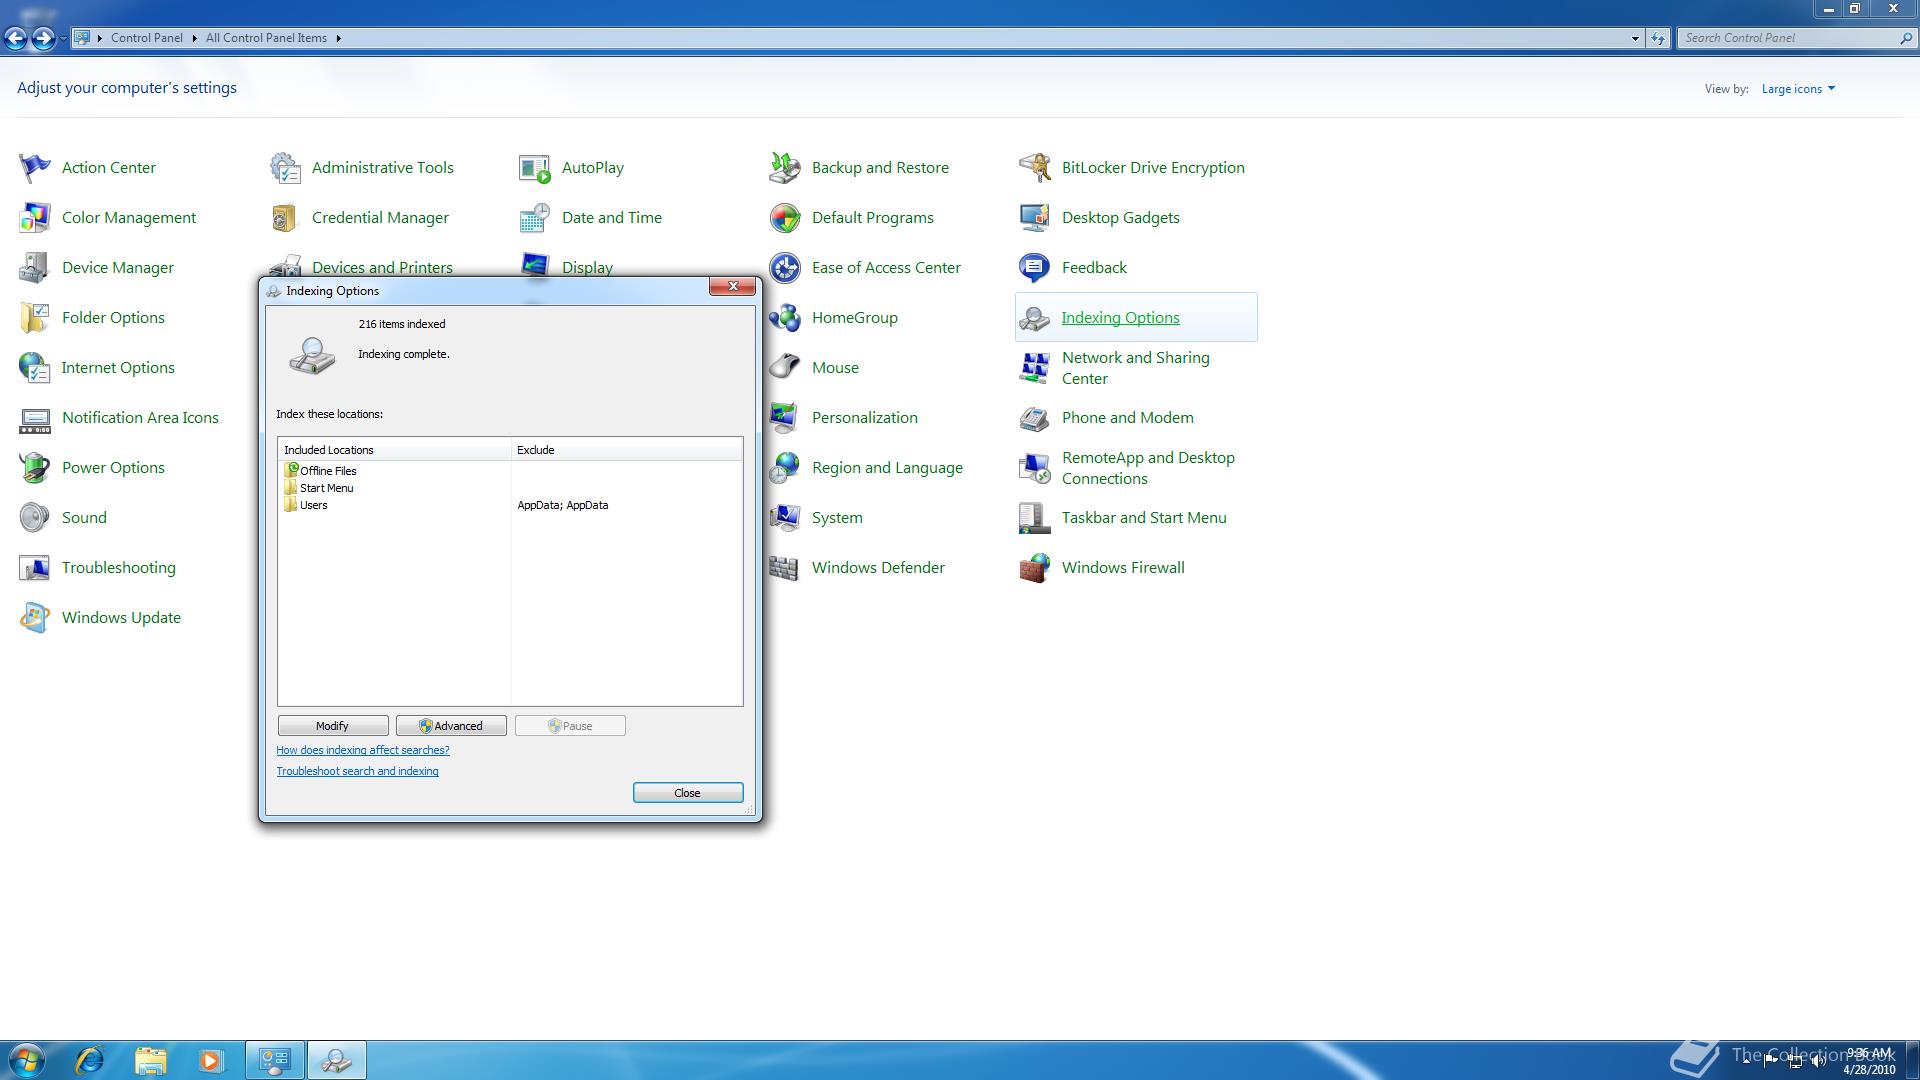Image resolution: width=1920 pixels, height=1080 pixels.
Task: Open Device Manager icon
Action: coord(35,268)
